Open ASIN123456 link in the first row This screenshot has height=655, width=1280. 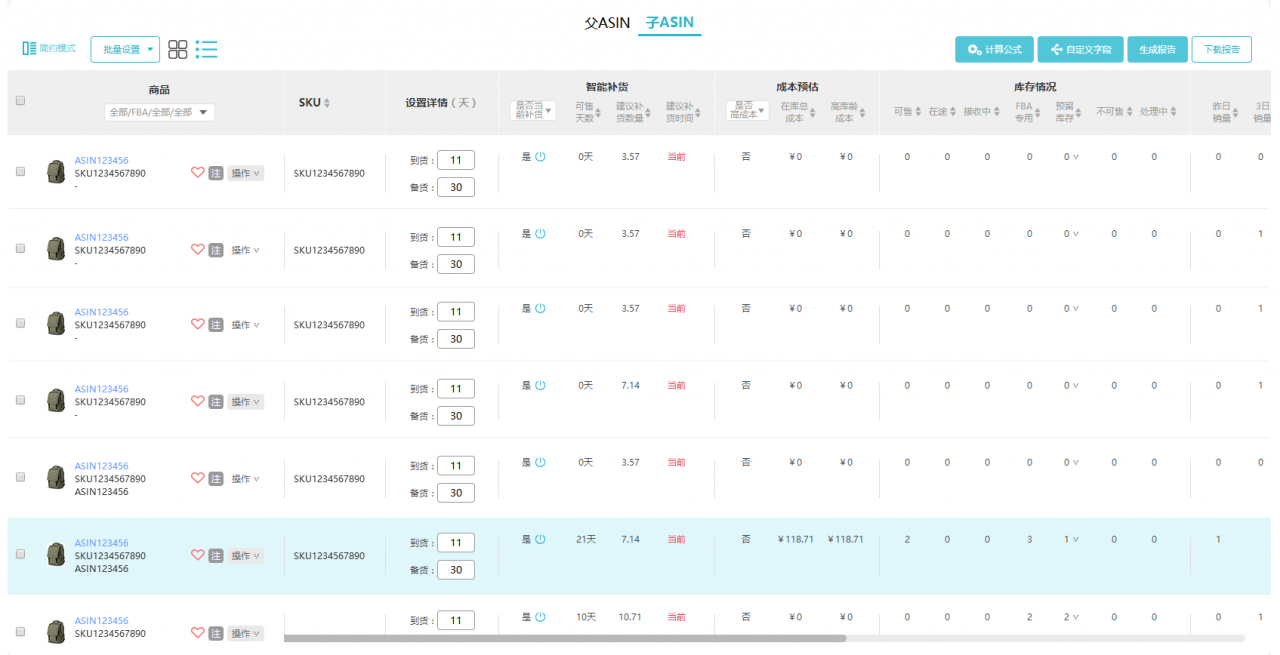pyautogui.click(x=101, y=161)
